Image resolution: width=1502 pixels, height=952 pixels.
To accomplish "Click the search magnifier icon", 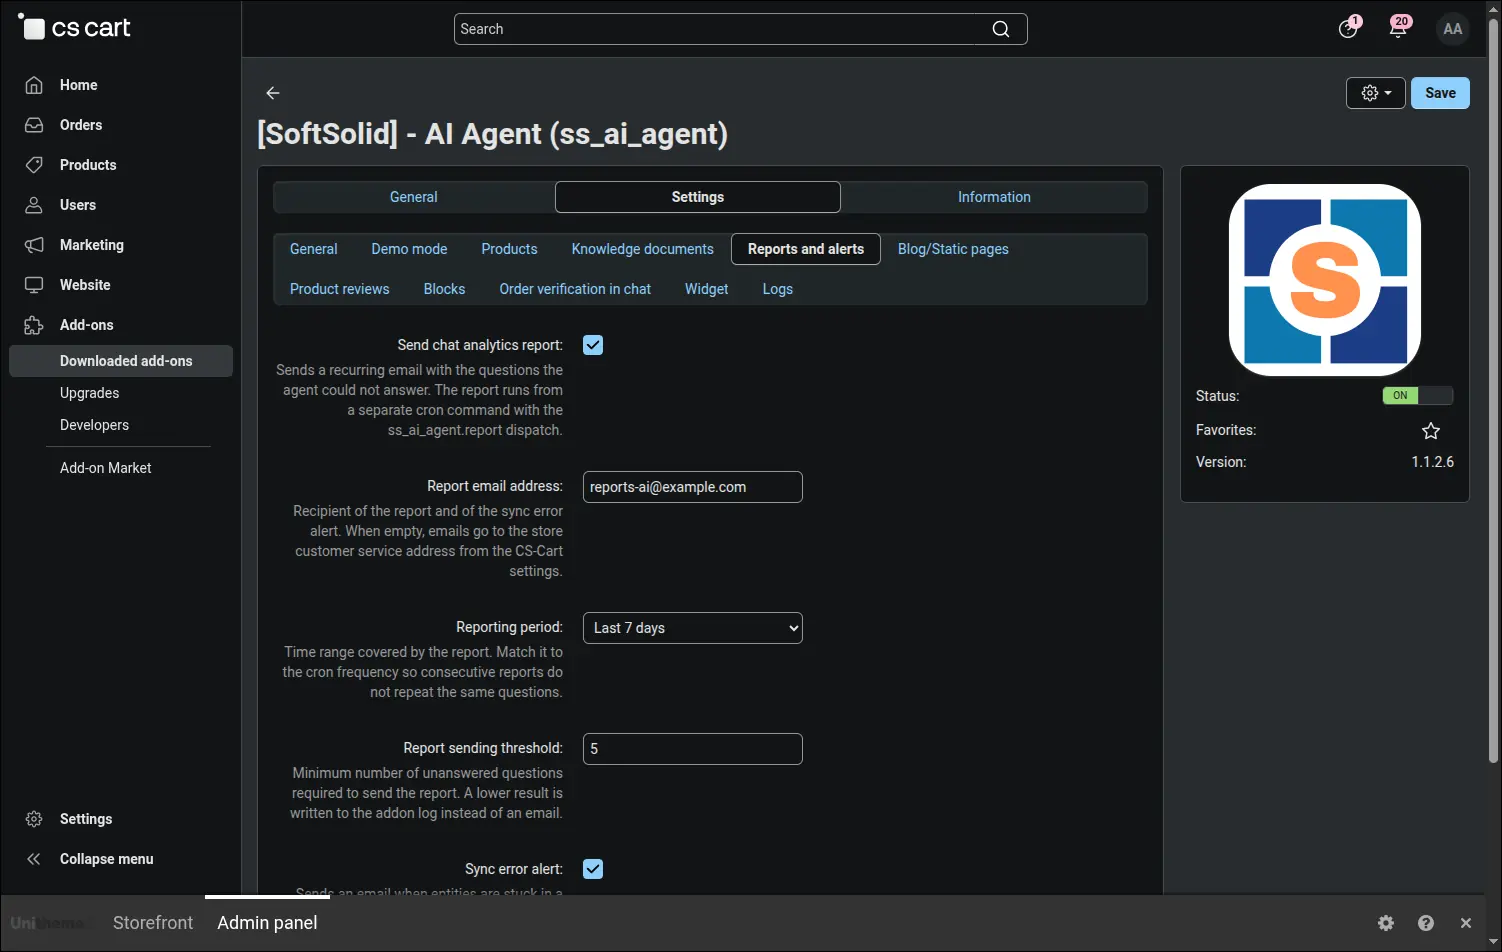I will tap(1001, 29).
